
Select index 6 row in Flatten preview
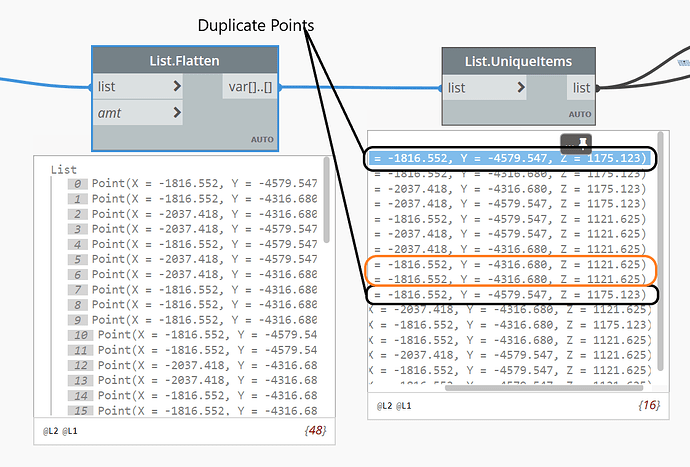pyautogui.click(x=192, y=274)
